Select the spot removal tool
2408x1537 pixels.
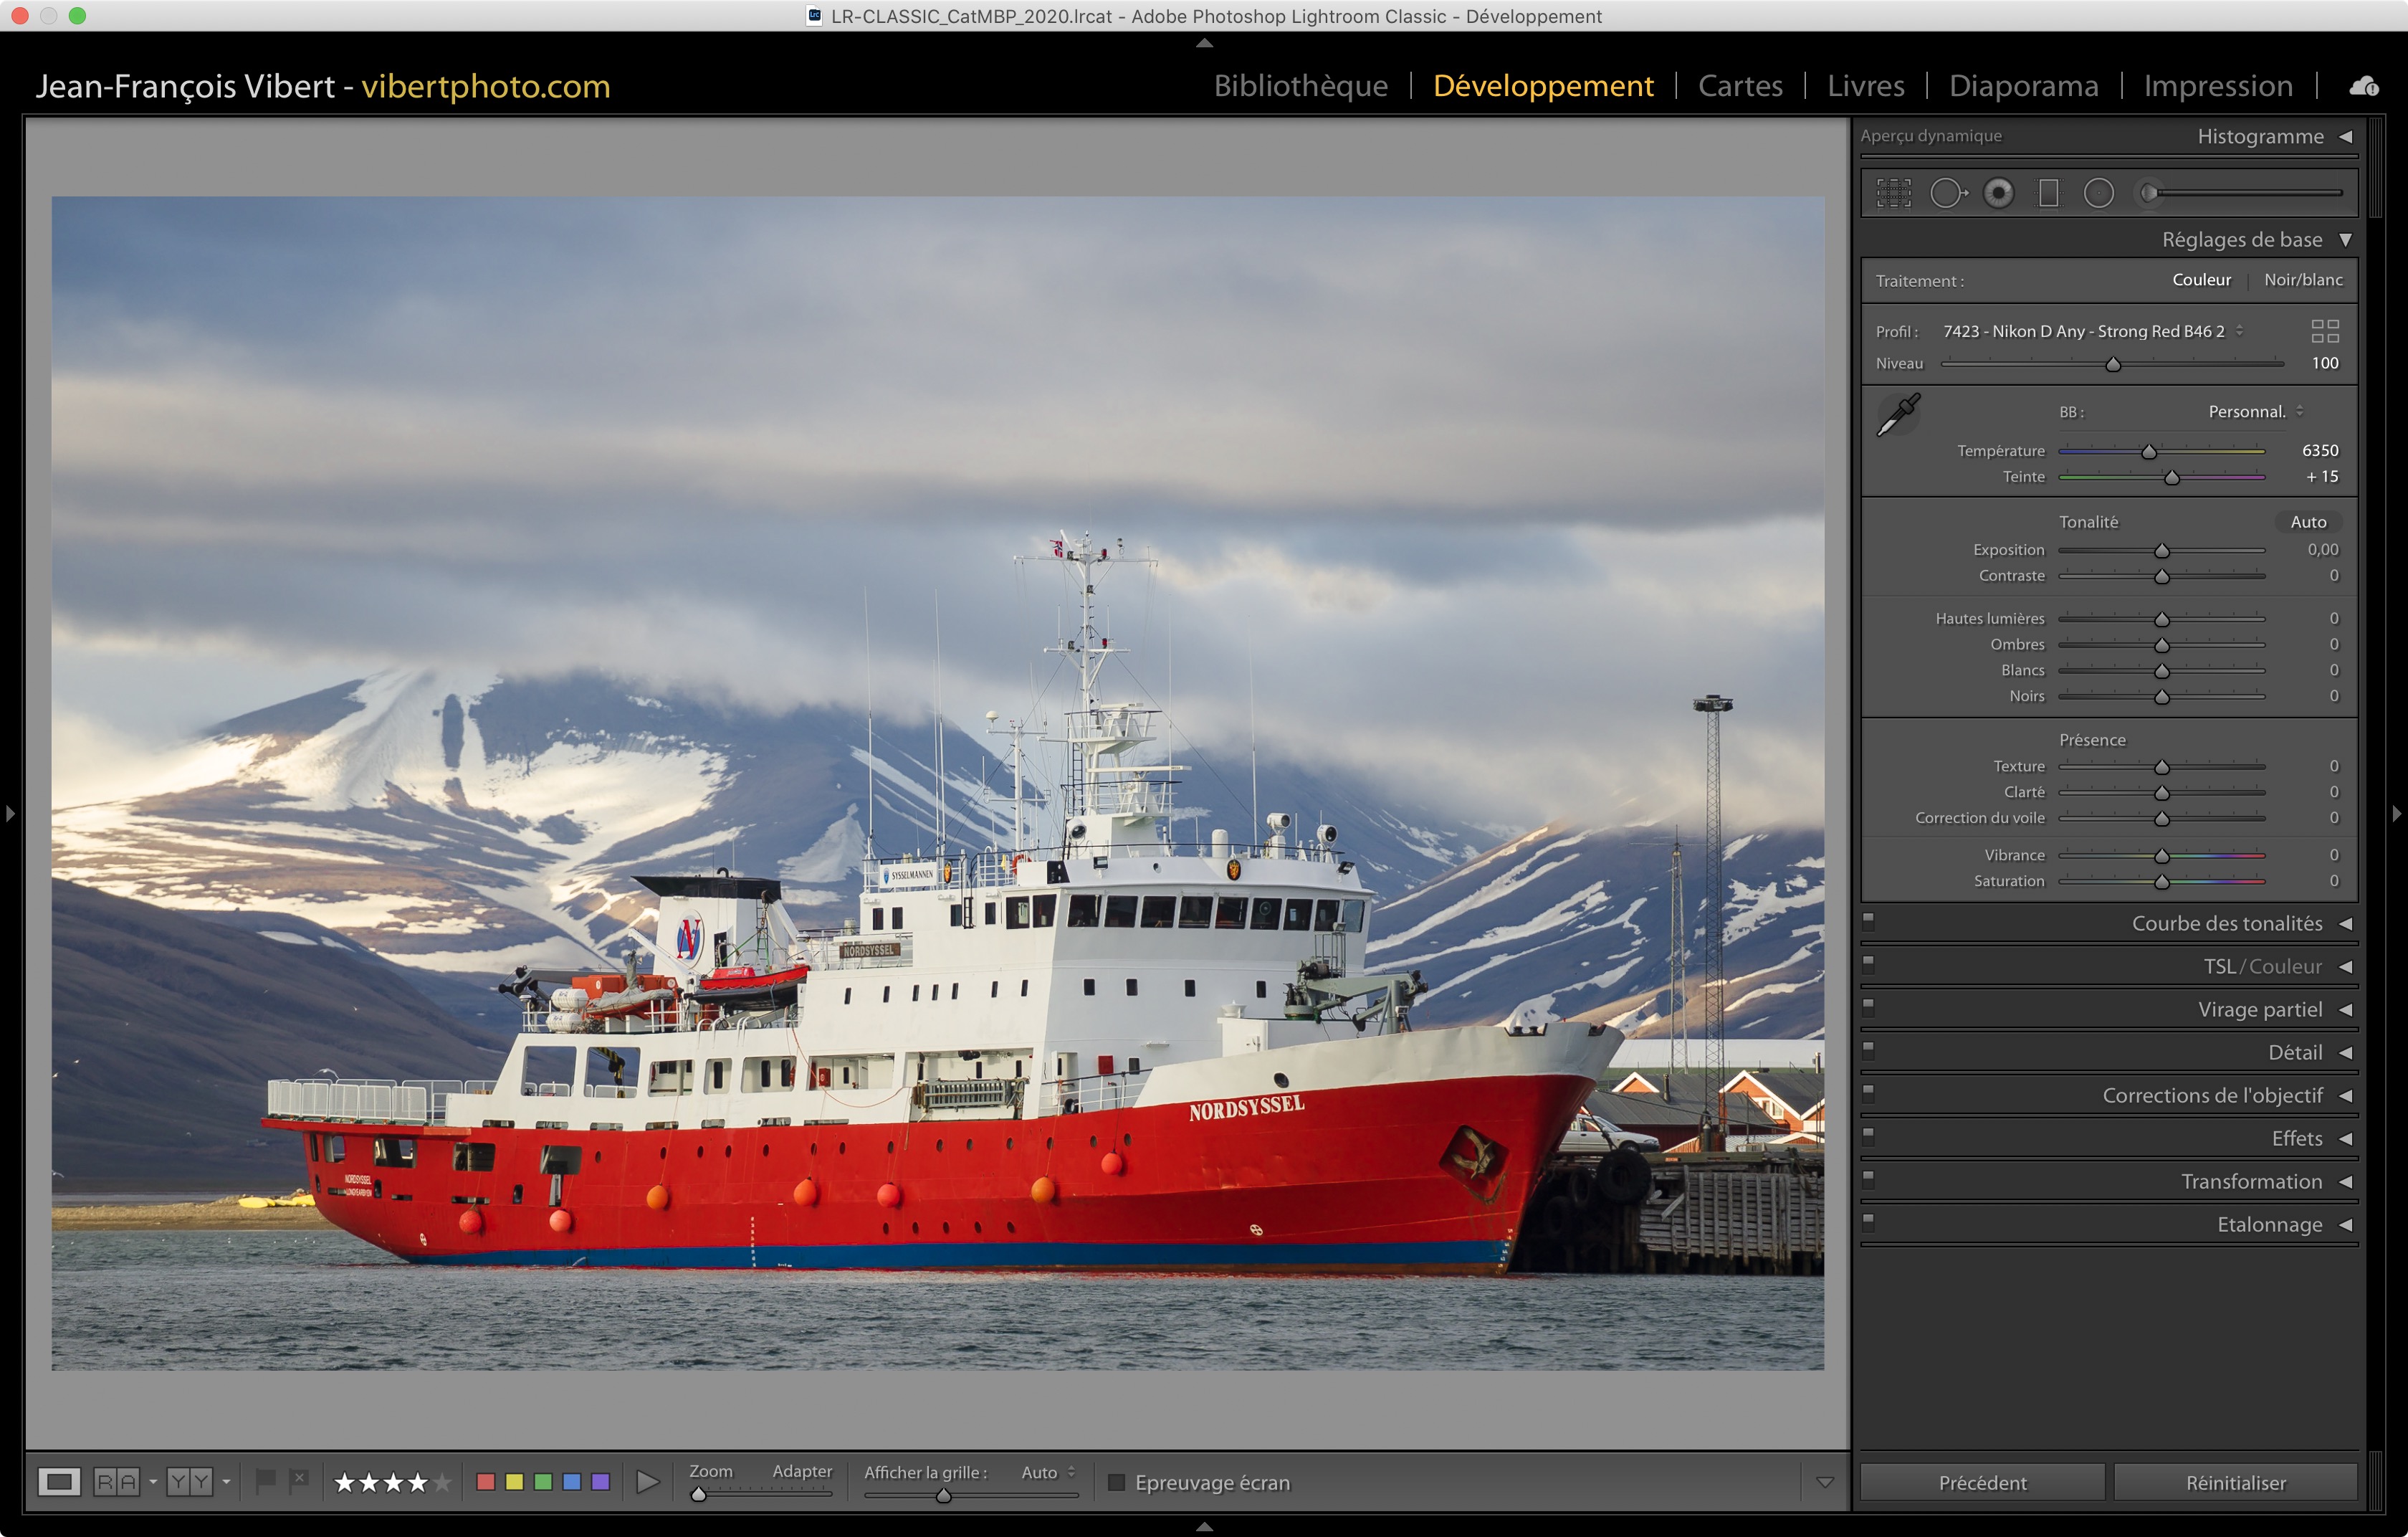[1946, 193]
